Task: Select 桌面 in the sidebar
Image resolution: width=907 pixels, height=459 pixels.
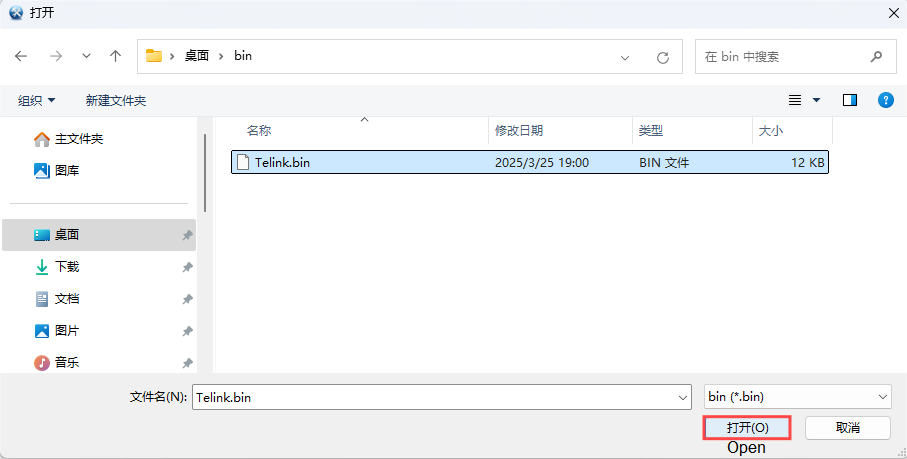Action: 99,235
